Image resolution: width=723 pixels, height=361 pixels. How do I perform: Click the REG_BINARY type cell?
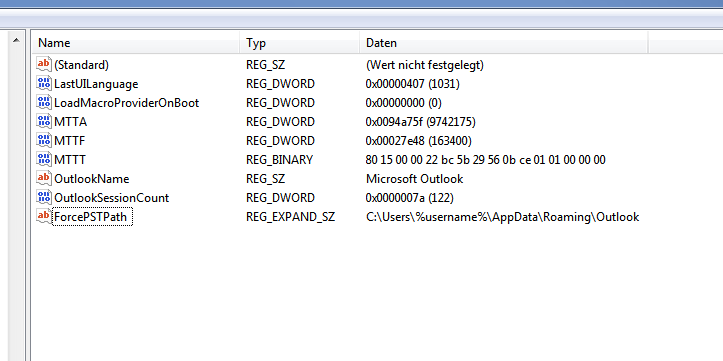point(279,160)
